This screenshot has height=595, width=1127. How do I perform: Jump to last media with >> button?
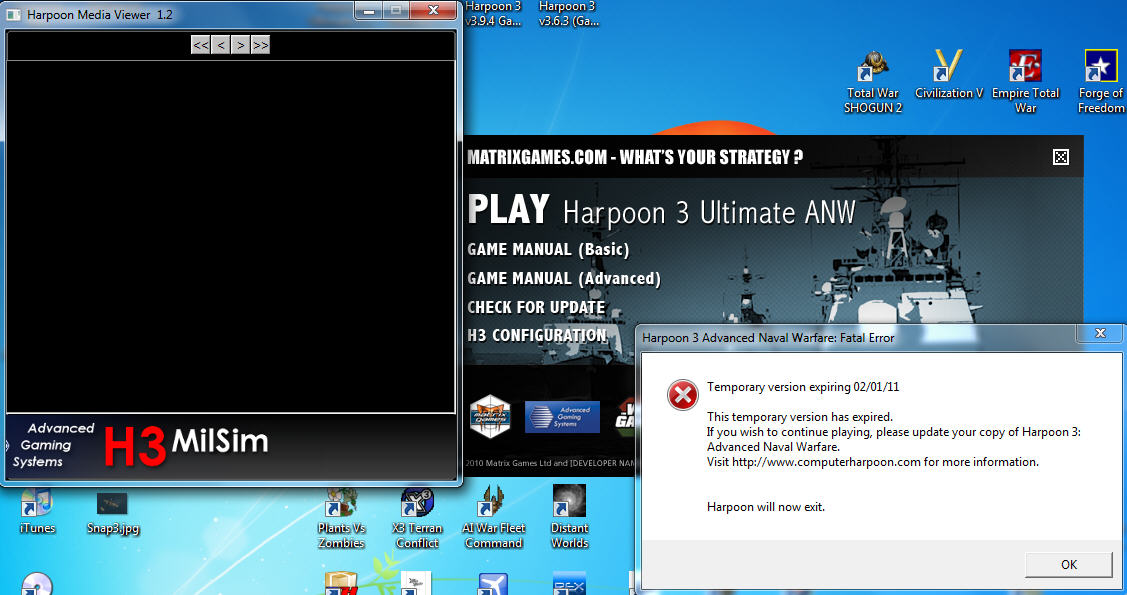coord(260,45)
